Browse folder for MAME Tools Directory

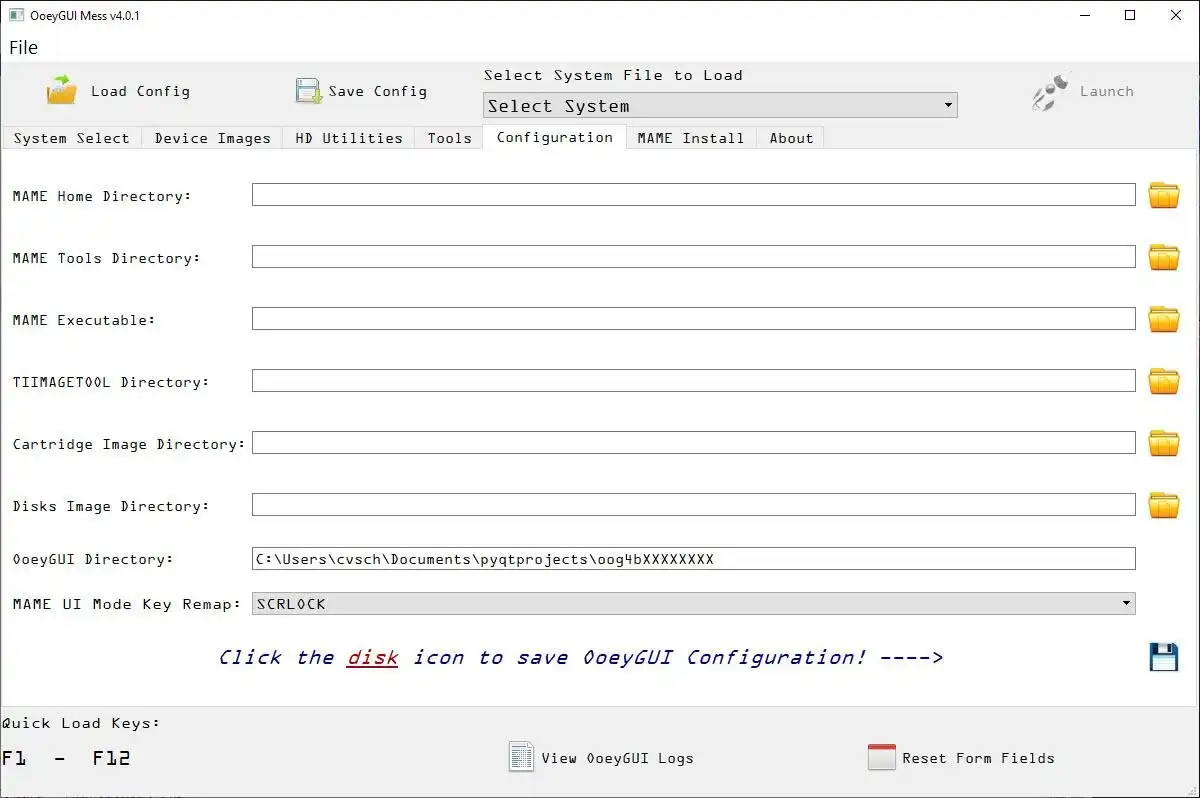pos(1164,257)
